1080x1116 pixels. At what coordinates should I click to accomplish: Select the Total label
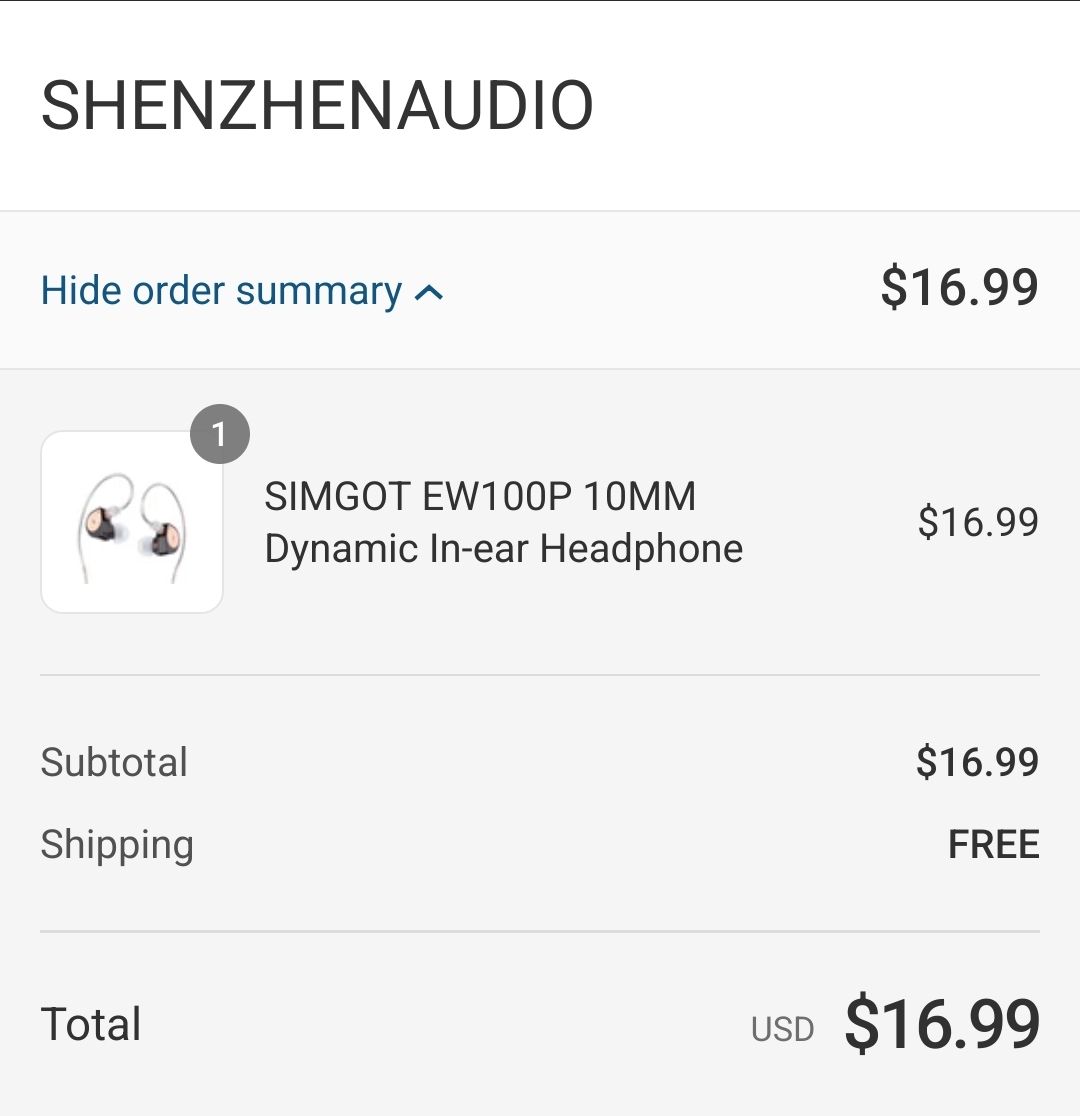tap(91, 1025)
